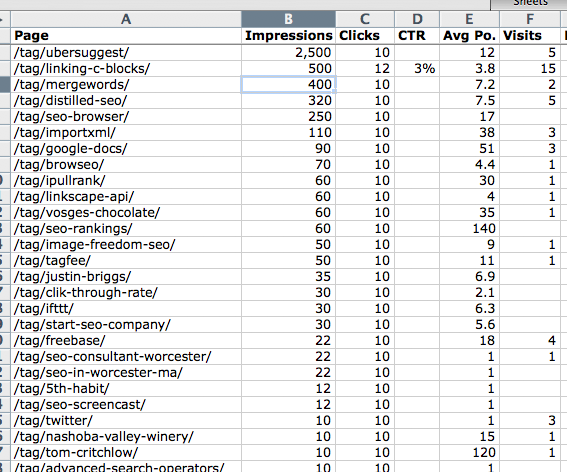The width and height of the screenshot is (567, 472).
Task: Select the /tag/tom-critchlow/ cell
Action: point(126,452)
